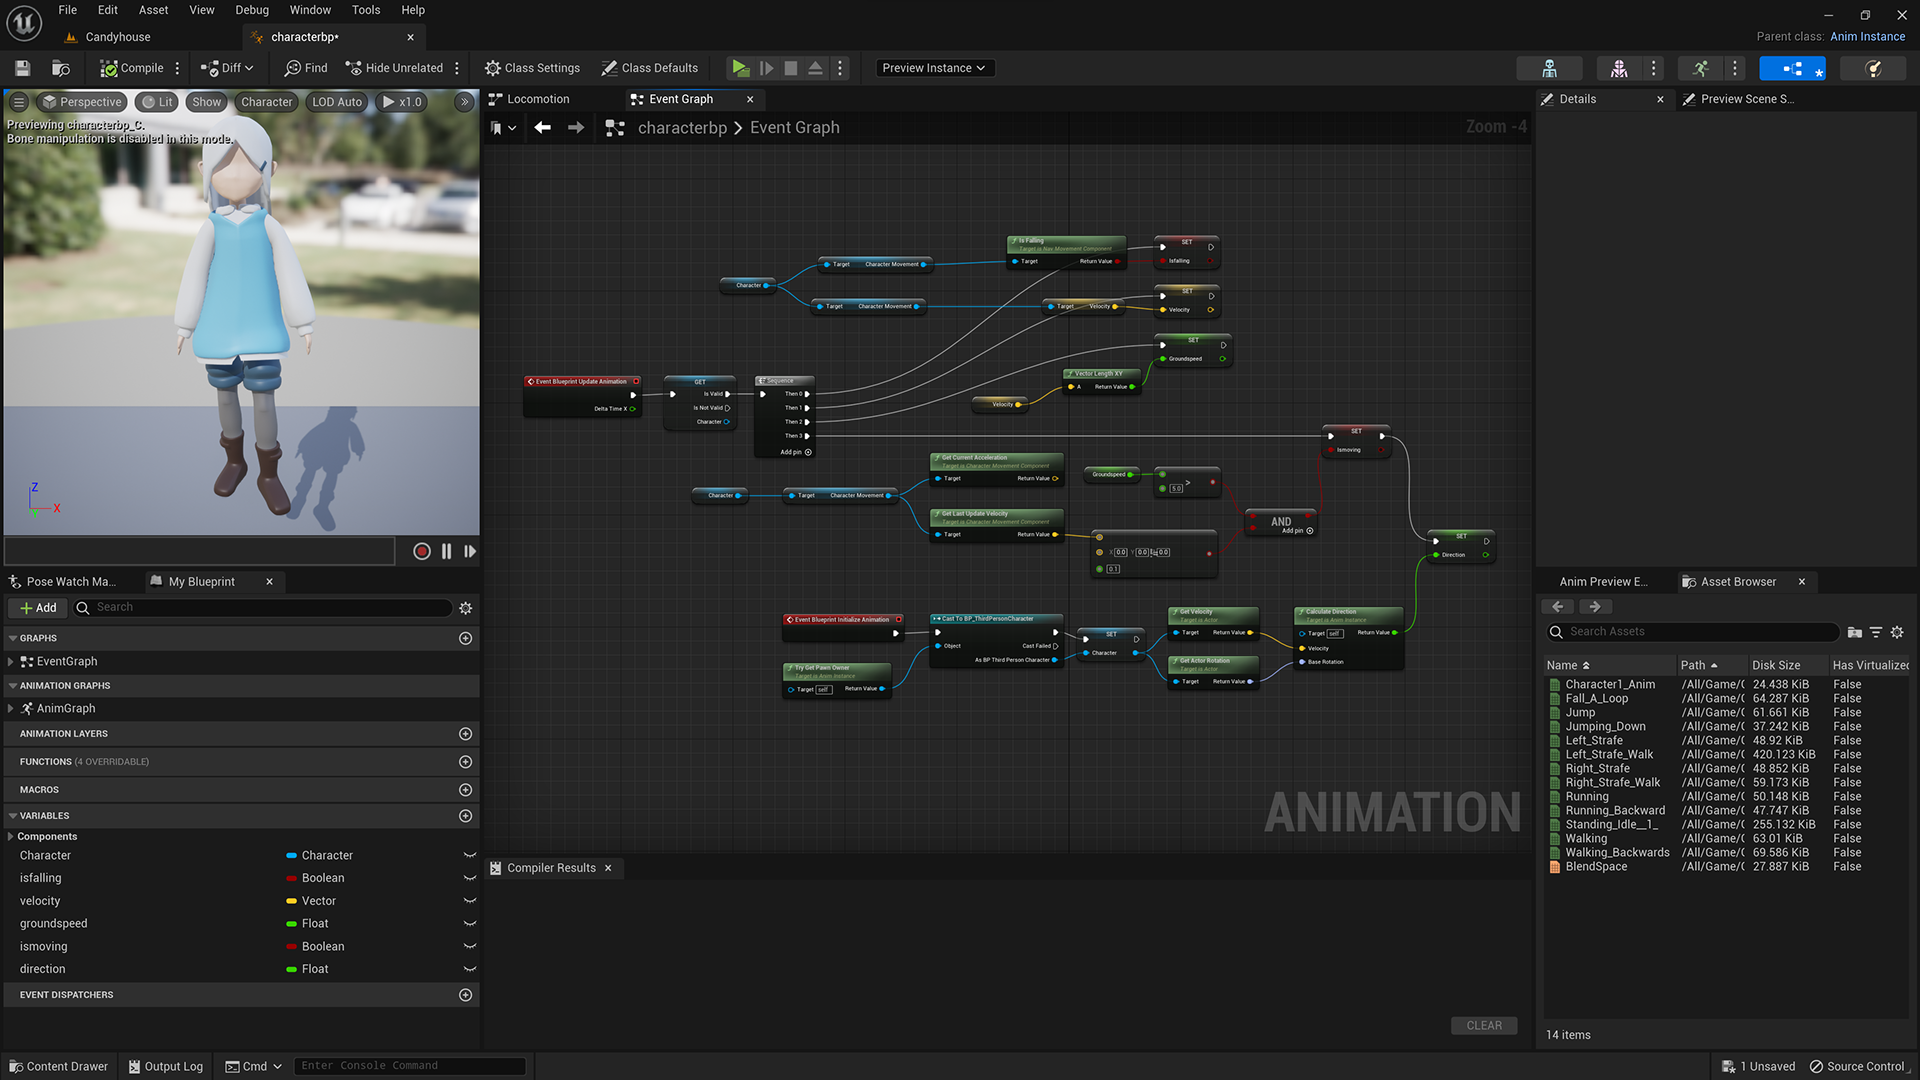Open the Pose Watch Manager tab
1920x1080 pixels.
pyautogui.click(x=71, y=582)
